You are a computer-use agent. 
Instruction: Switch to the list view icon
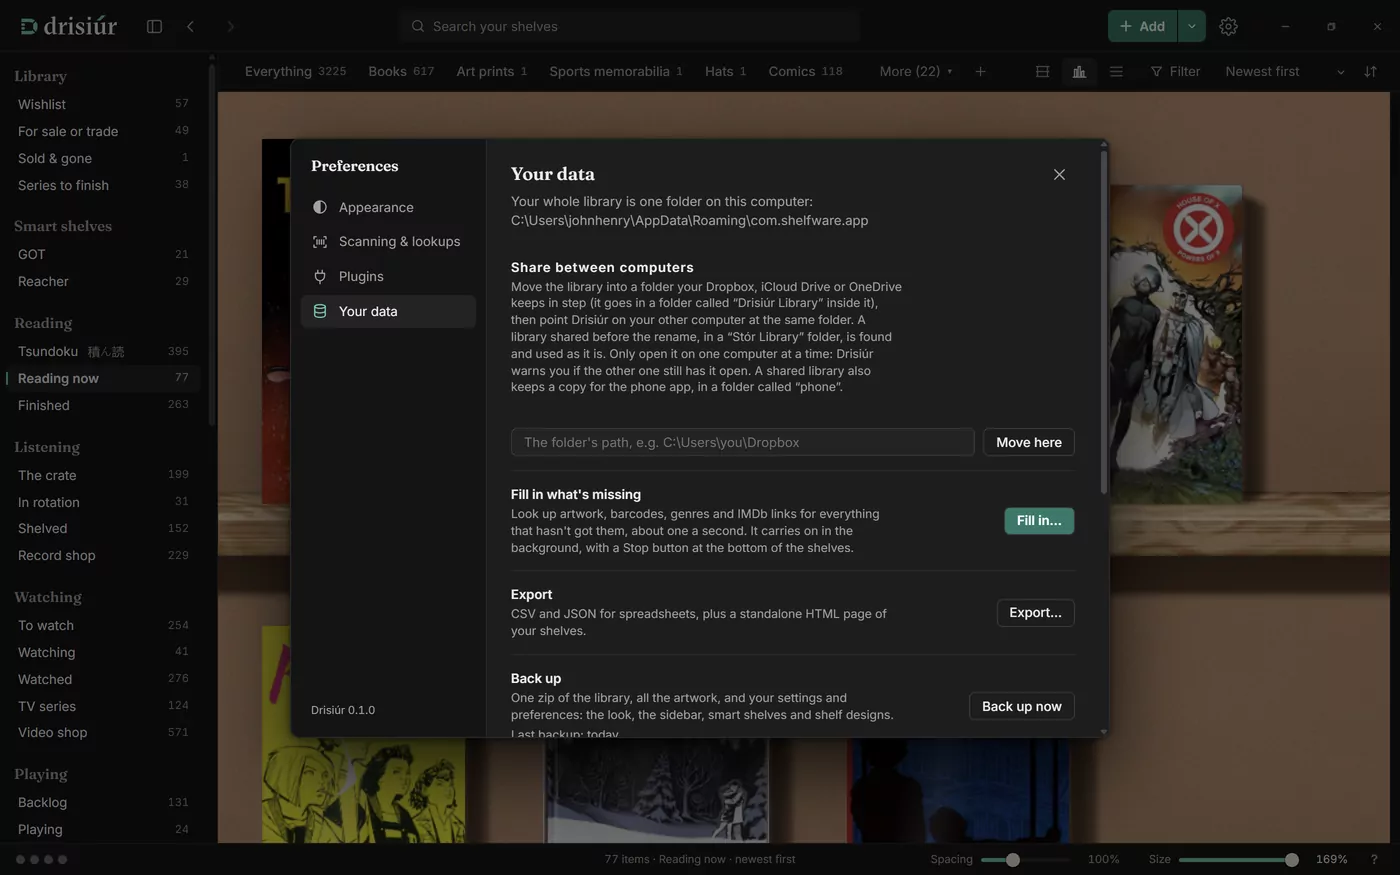pyautogui.click(x=1116, y=71)
